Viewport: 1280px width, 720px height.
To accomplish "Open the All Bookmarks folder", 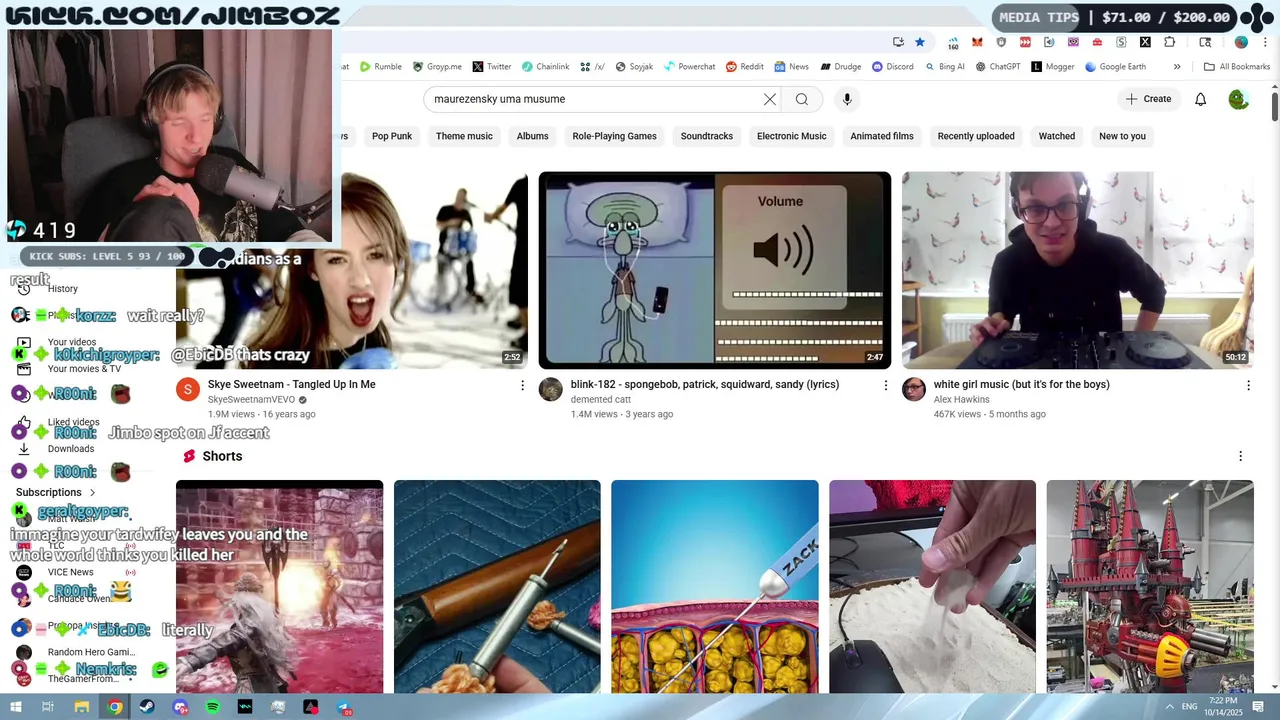I will click(1237, 67).
